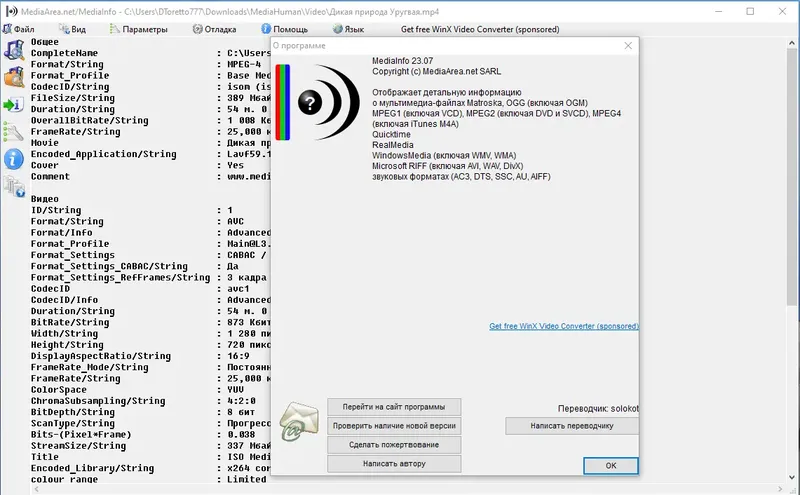Image resolution: width=800 pixels, height=495 pixels.
Task: Follow the WinX Video Converter sponsored link
Action: pyautogui.click(x=564, y=326)
